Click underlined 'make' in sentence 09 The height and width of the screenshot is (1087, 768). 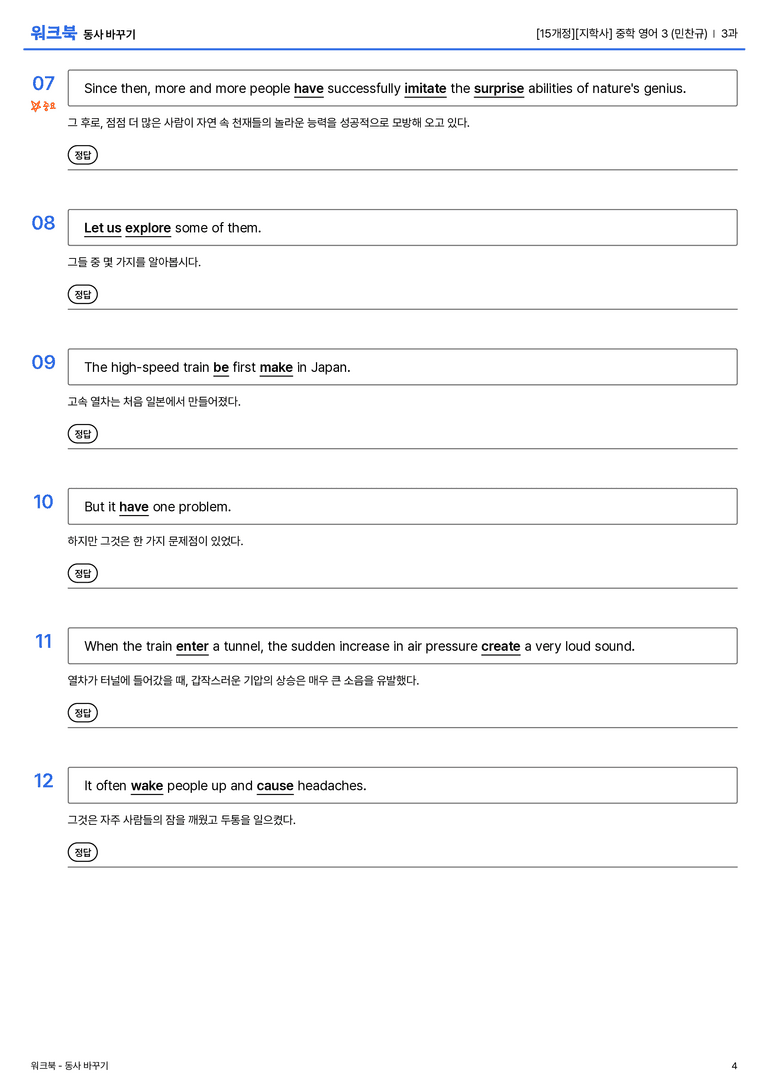pos(276,367)
